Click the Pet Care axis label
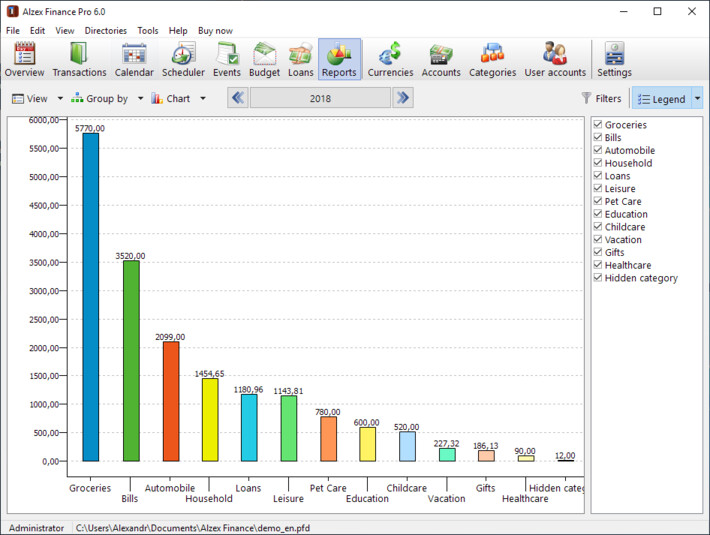Screen dimensions: 710x535 (328, 488)
